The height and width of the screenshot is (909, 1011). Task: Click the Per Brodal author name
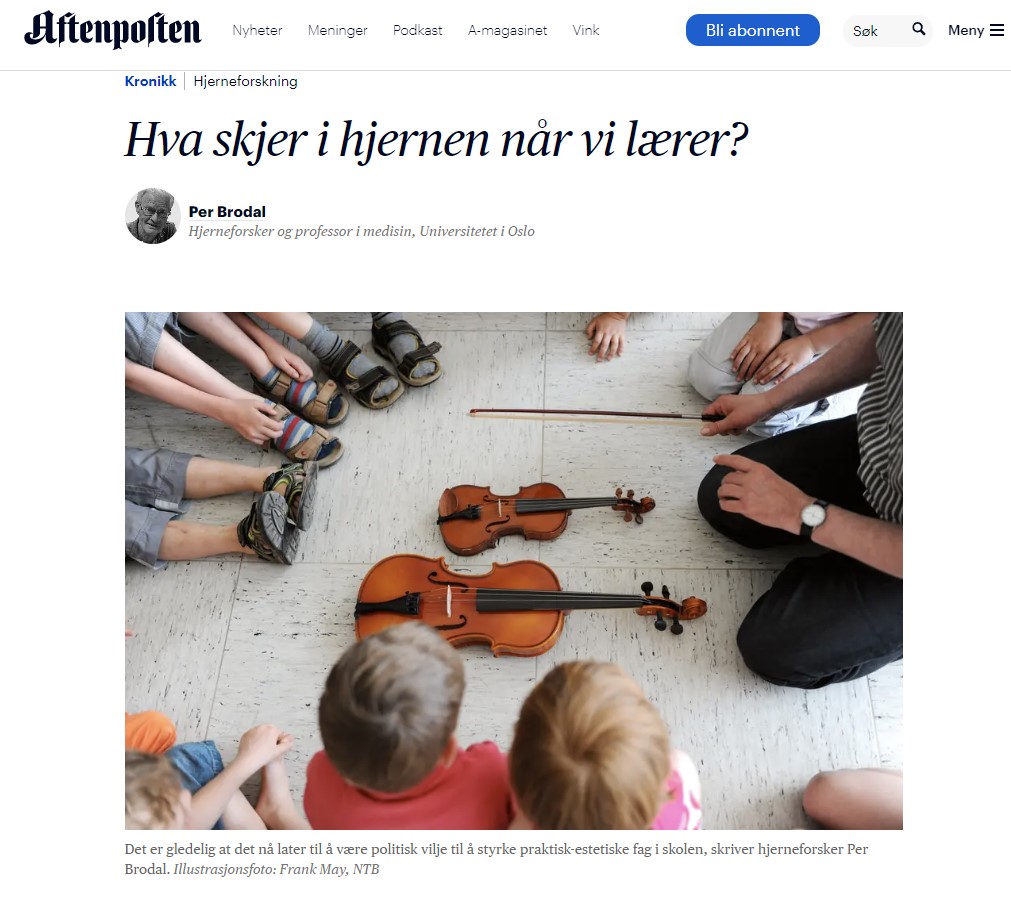tap(227, 211)
